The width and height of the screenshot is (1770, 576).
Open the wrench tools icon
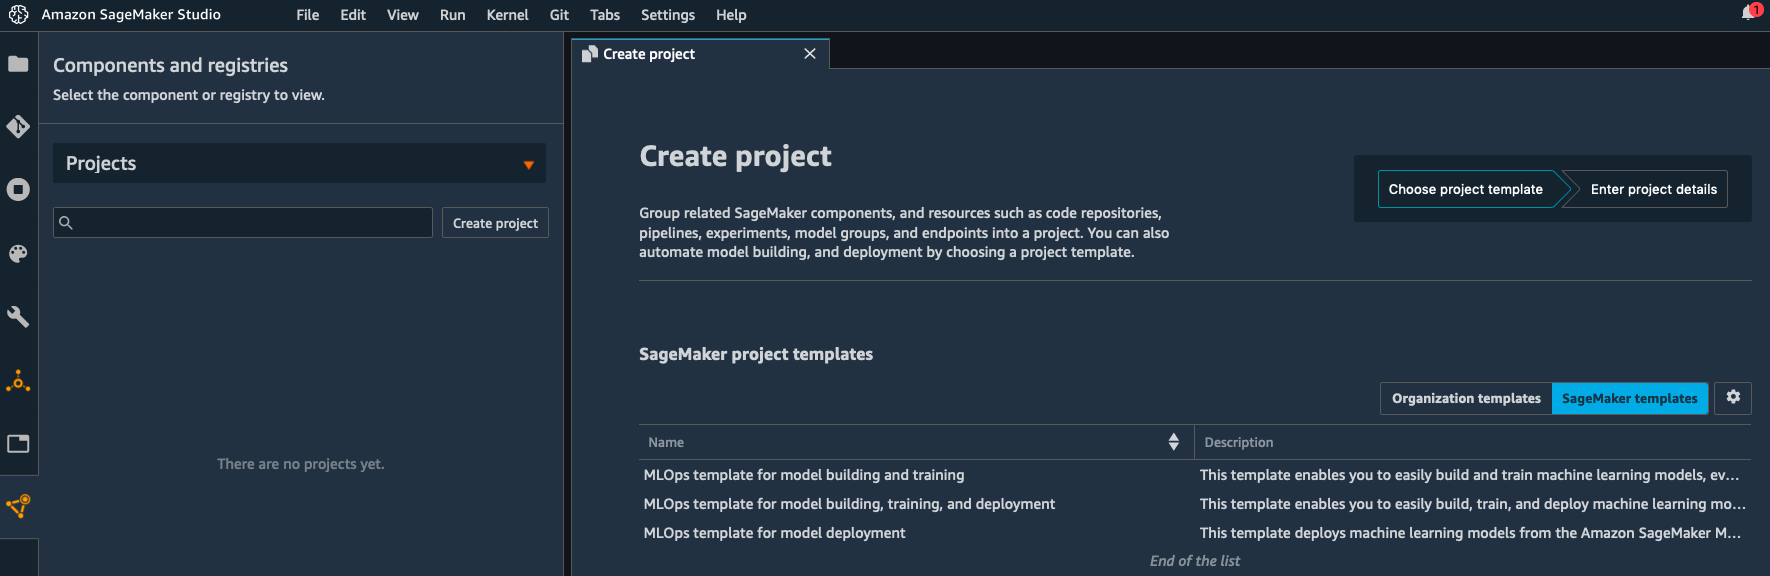18,317
